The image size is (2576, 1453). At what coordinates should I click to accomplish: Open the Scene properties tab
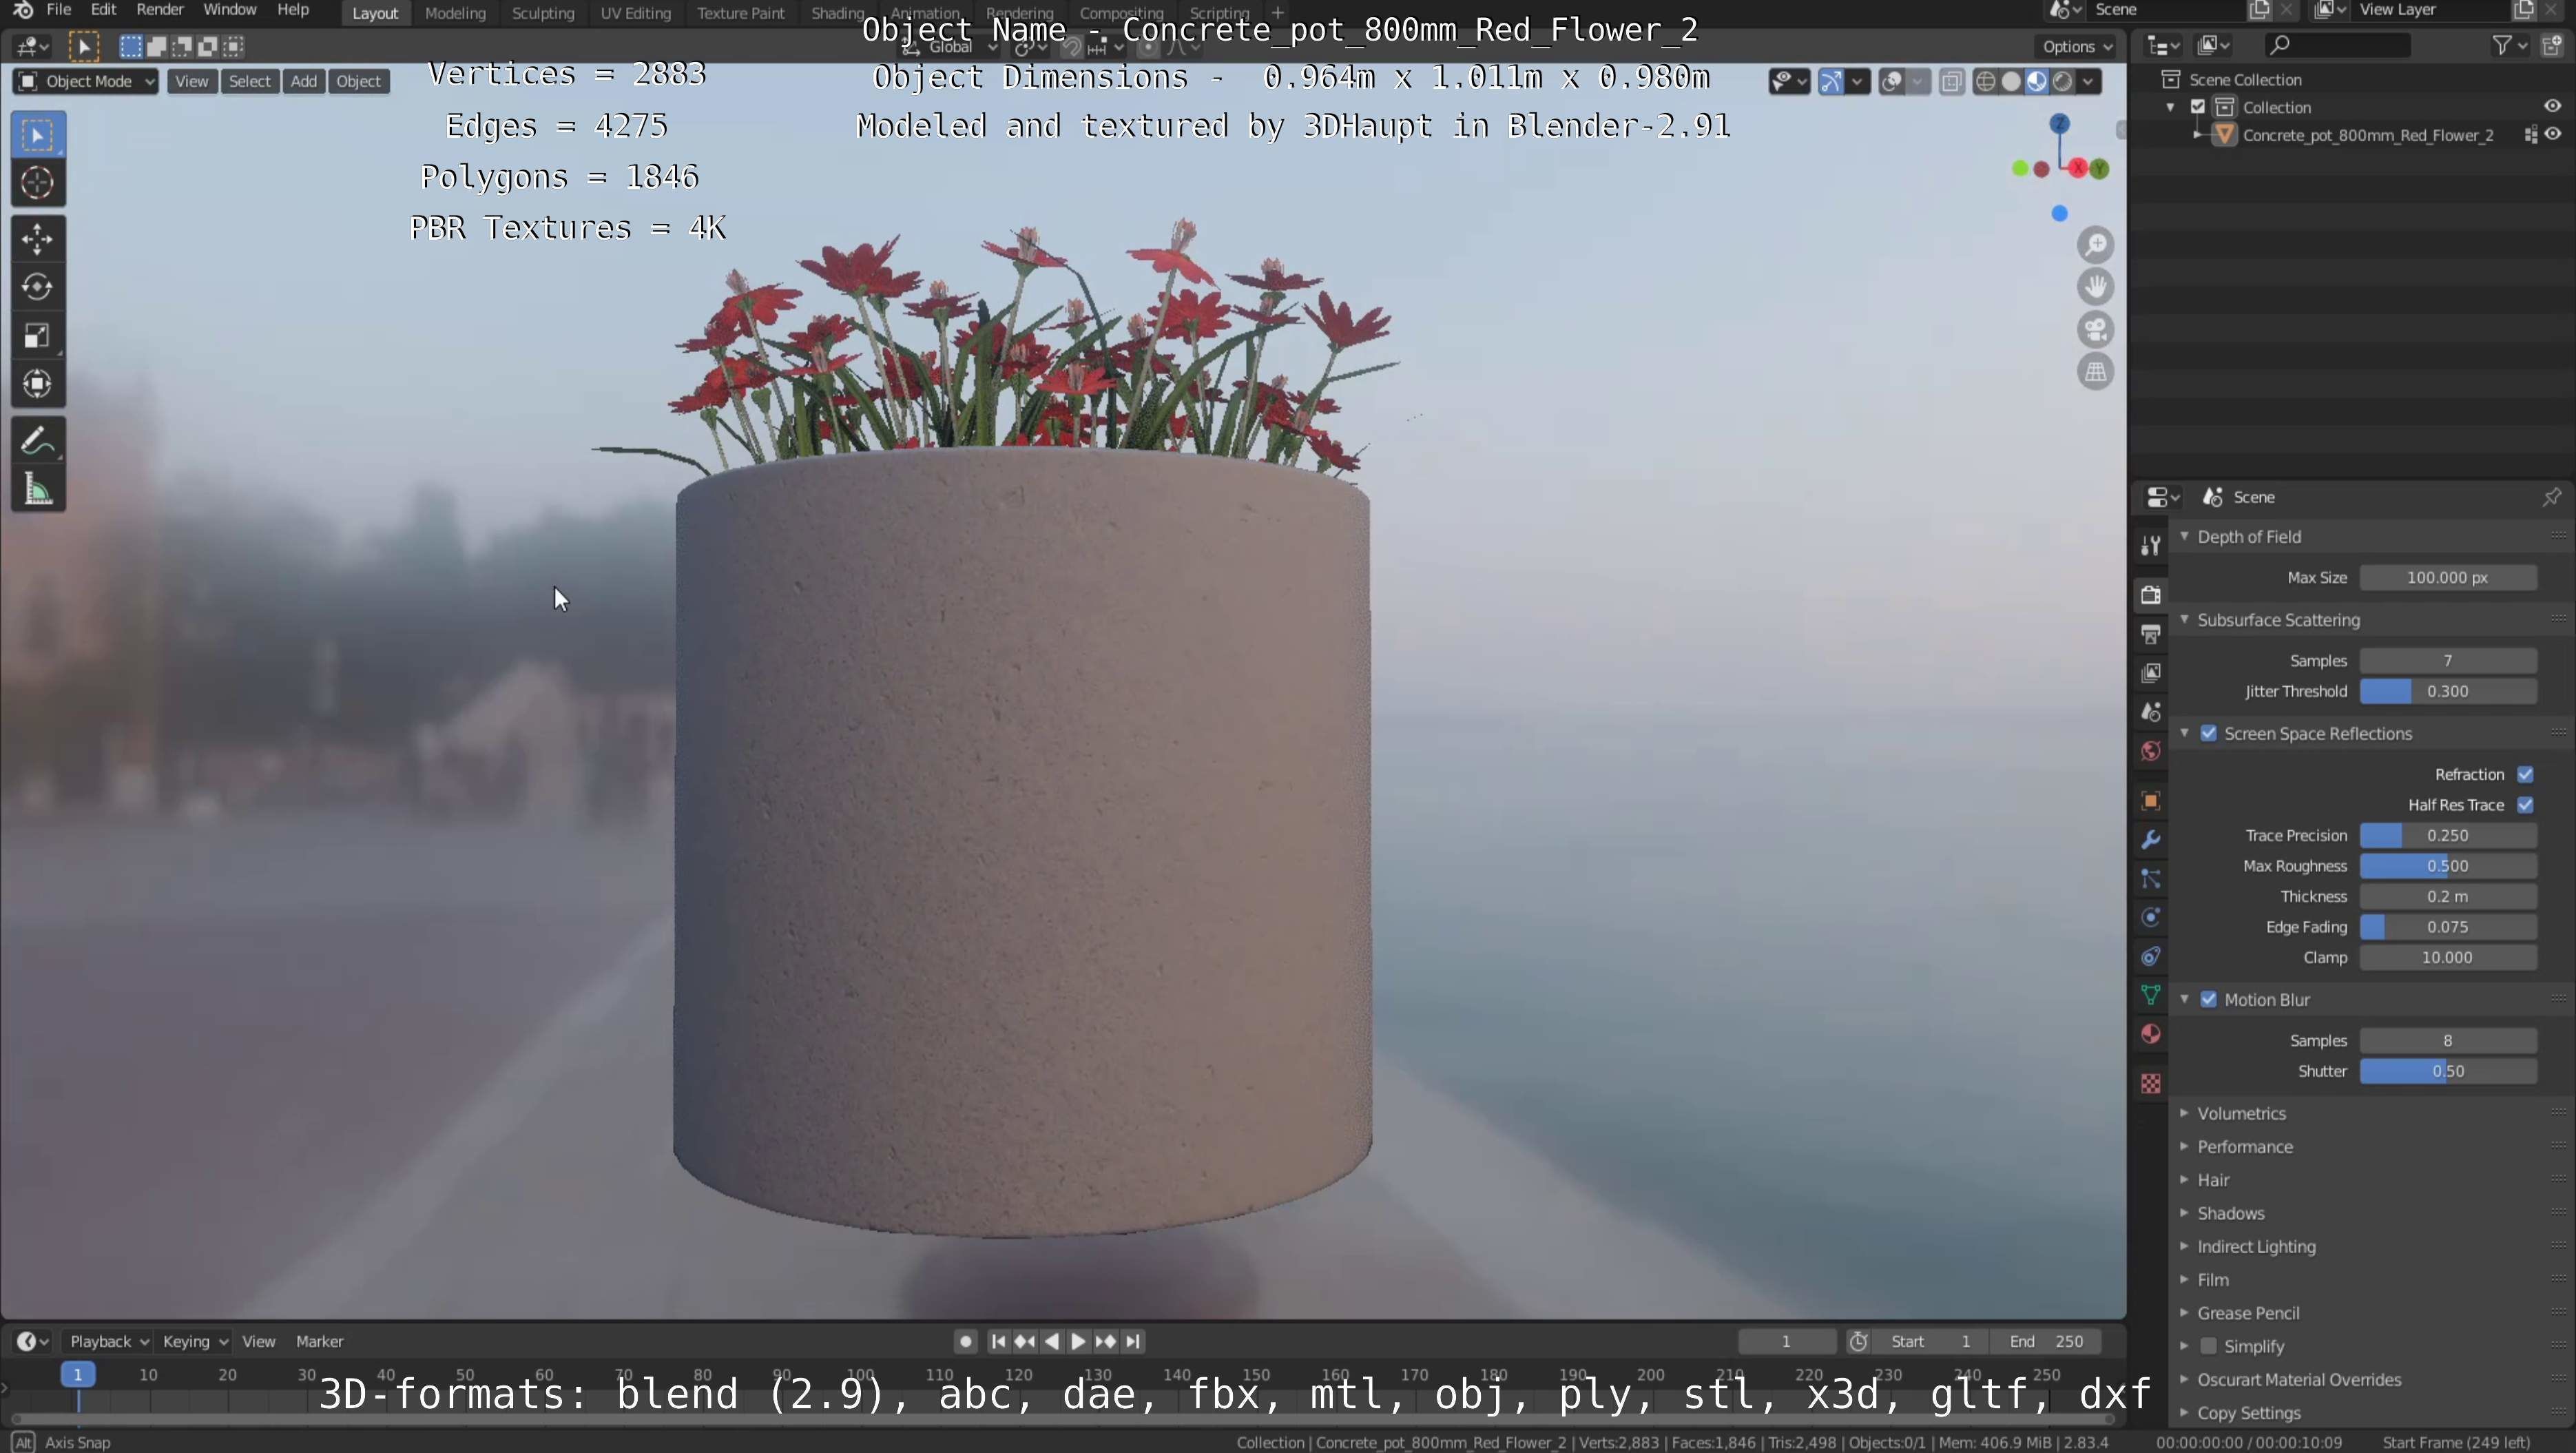tap(2151, 712)
